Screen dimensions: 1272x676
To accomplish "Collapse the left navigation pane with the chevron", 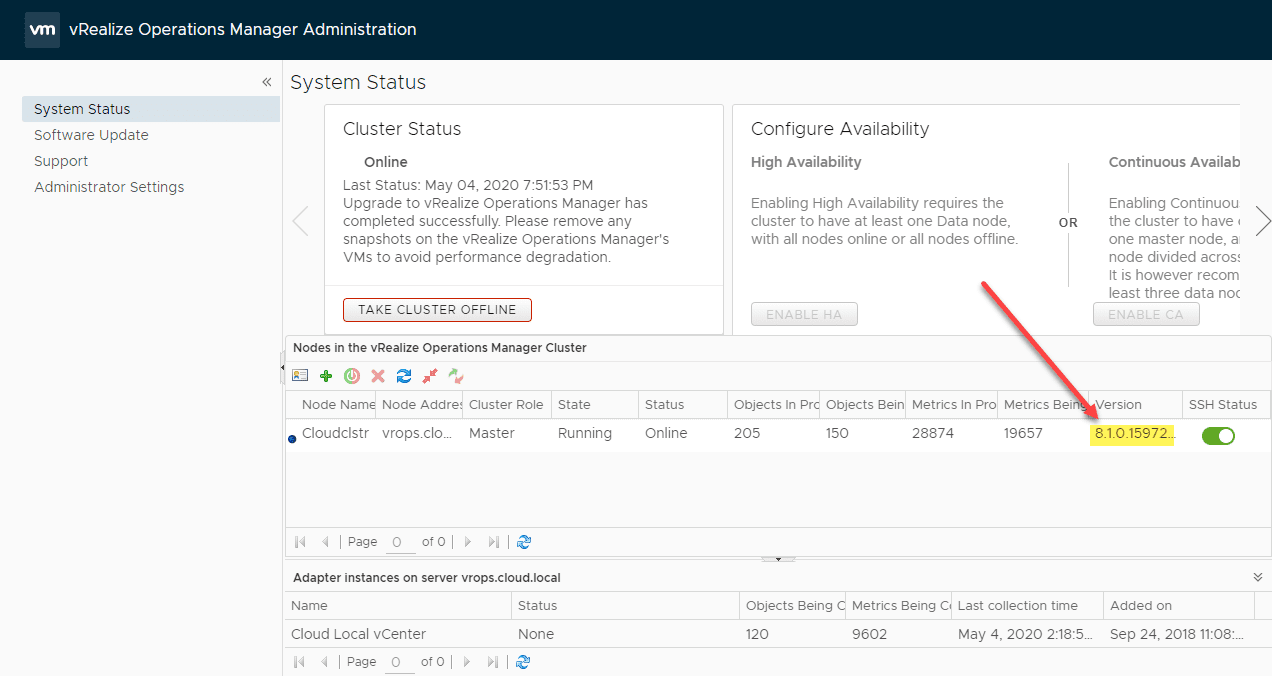I will [266, 81].
